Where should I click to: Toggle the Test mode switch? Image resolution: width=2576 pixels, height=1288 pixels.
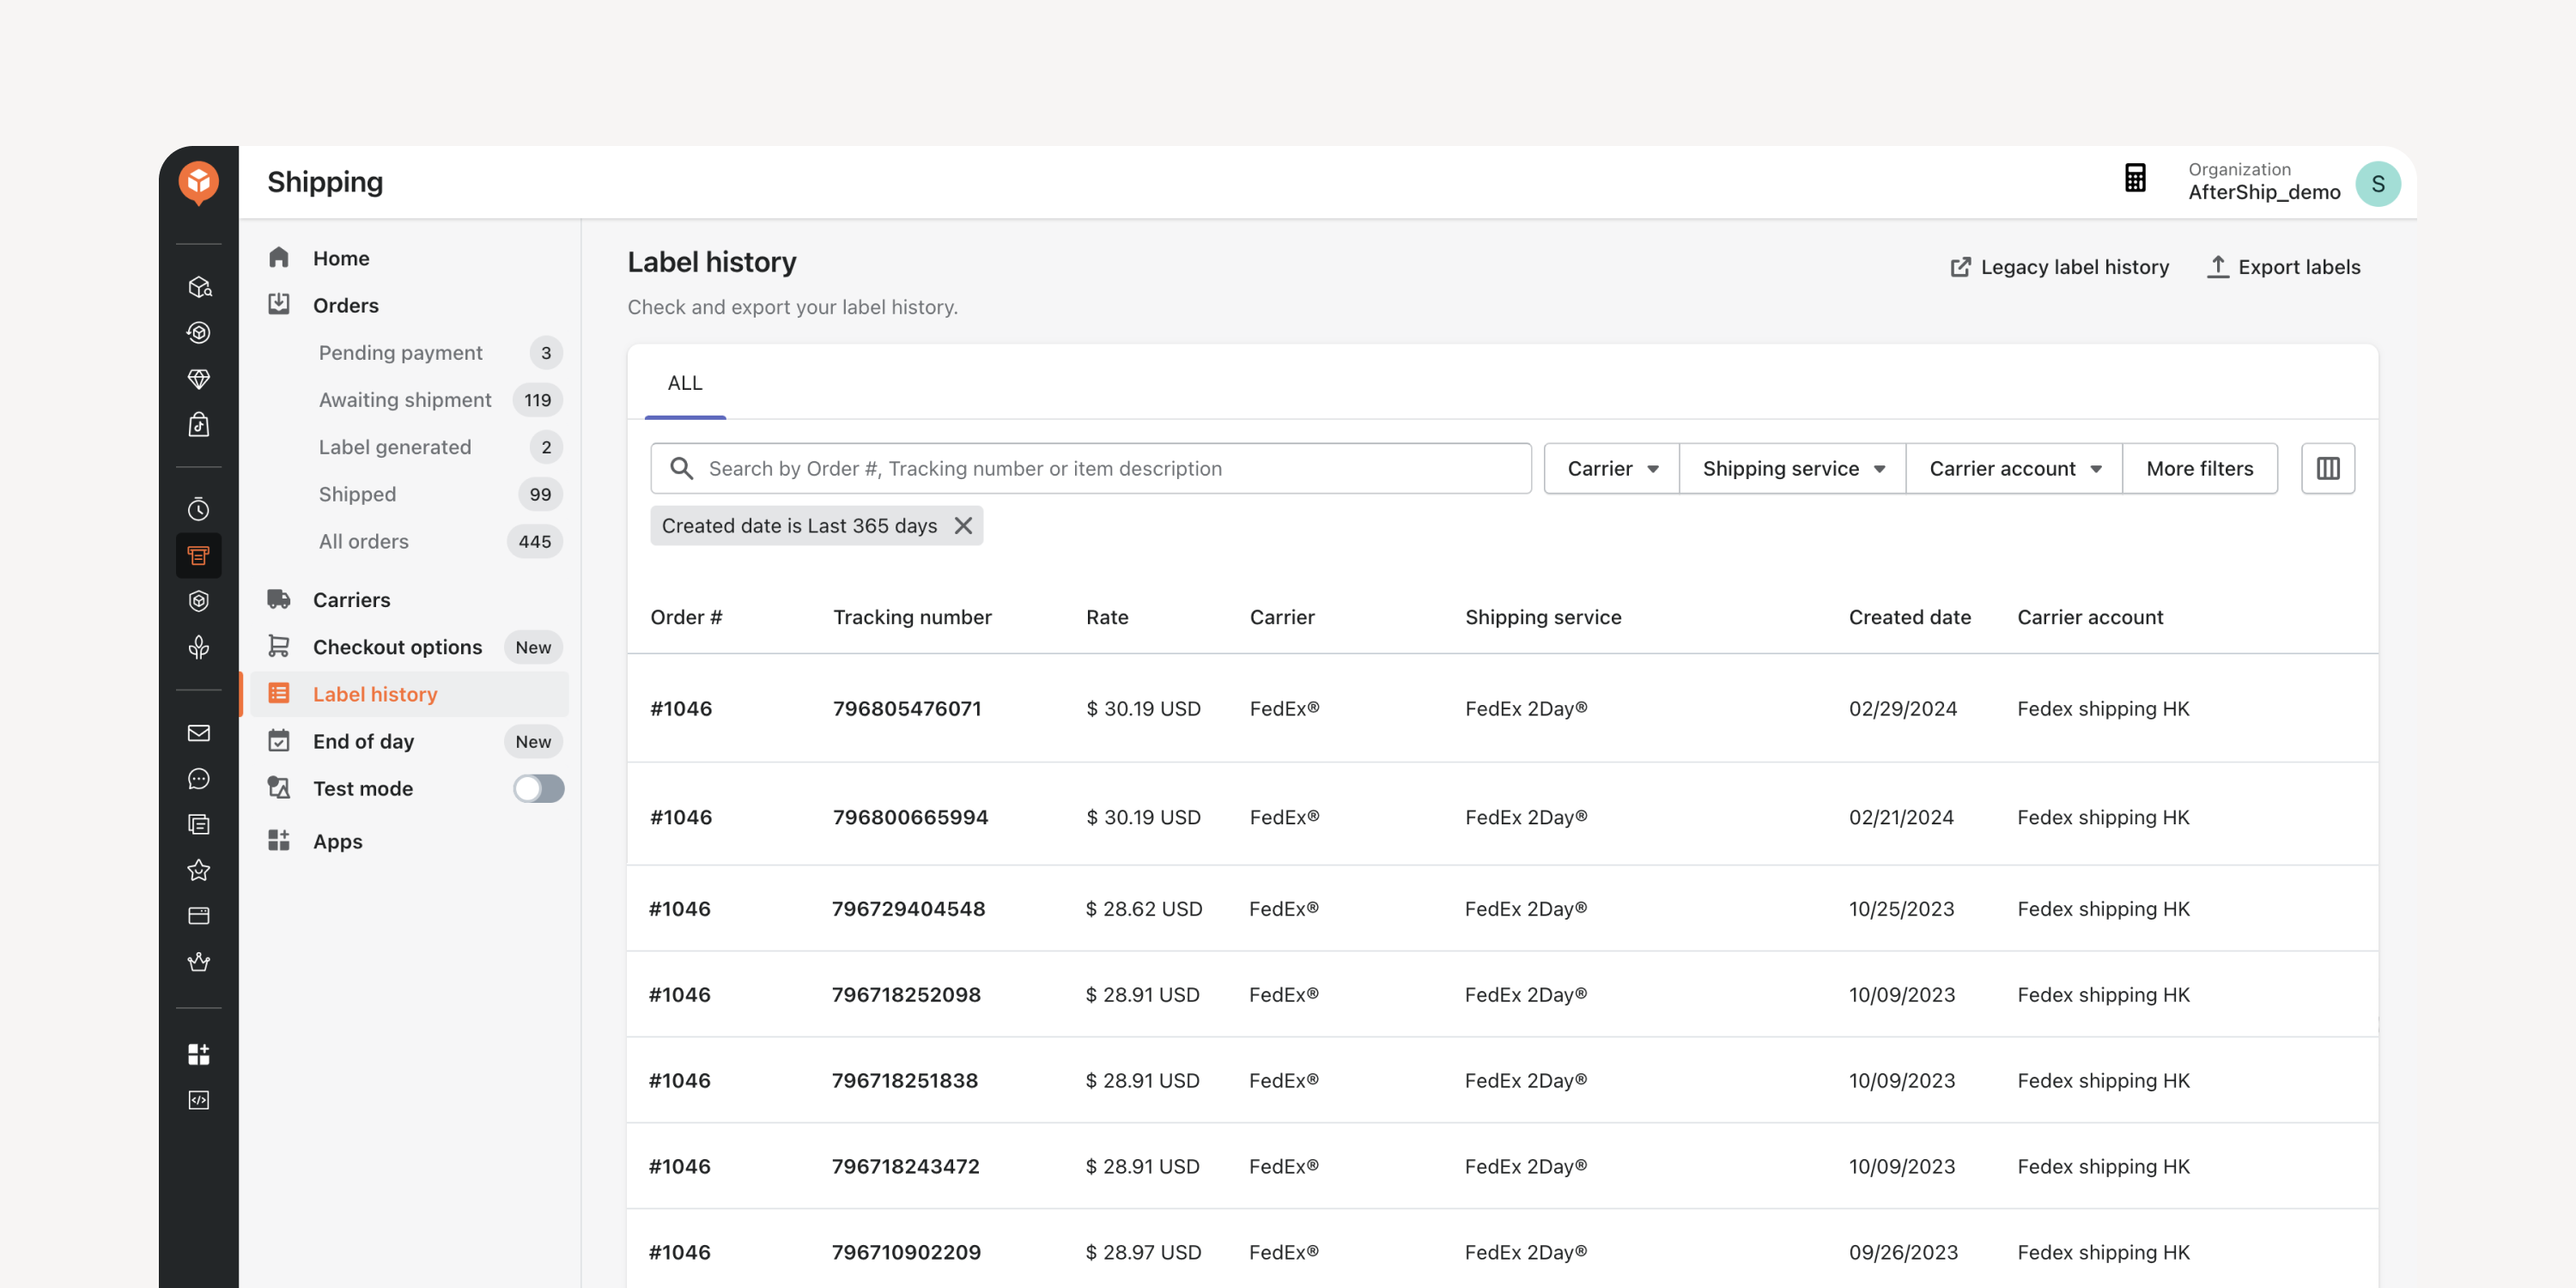(538, 789)
